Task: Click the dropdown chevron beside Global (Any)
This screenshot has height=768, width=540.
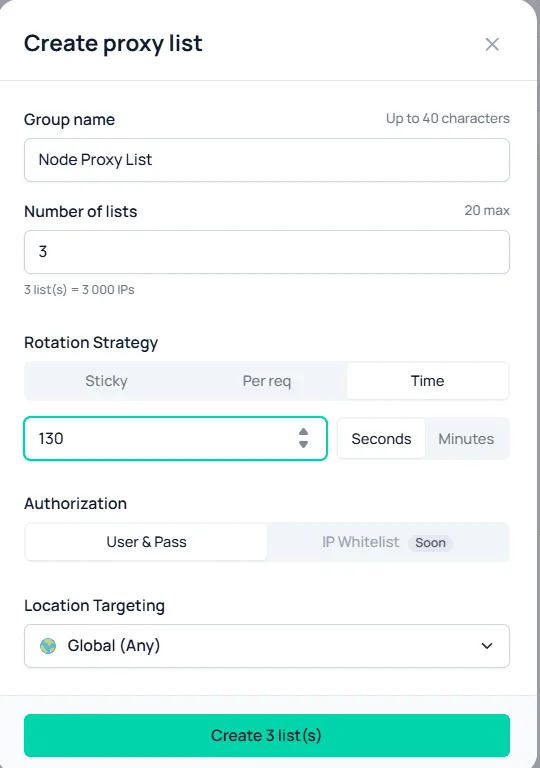Action: point(487,646)
